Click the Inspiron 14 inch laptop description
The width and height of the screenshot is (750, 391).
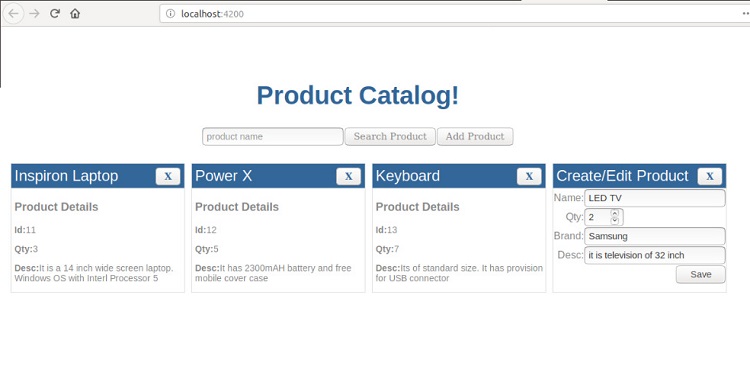coord(94,273)
